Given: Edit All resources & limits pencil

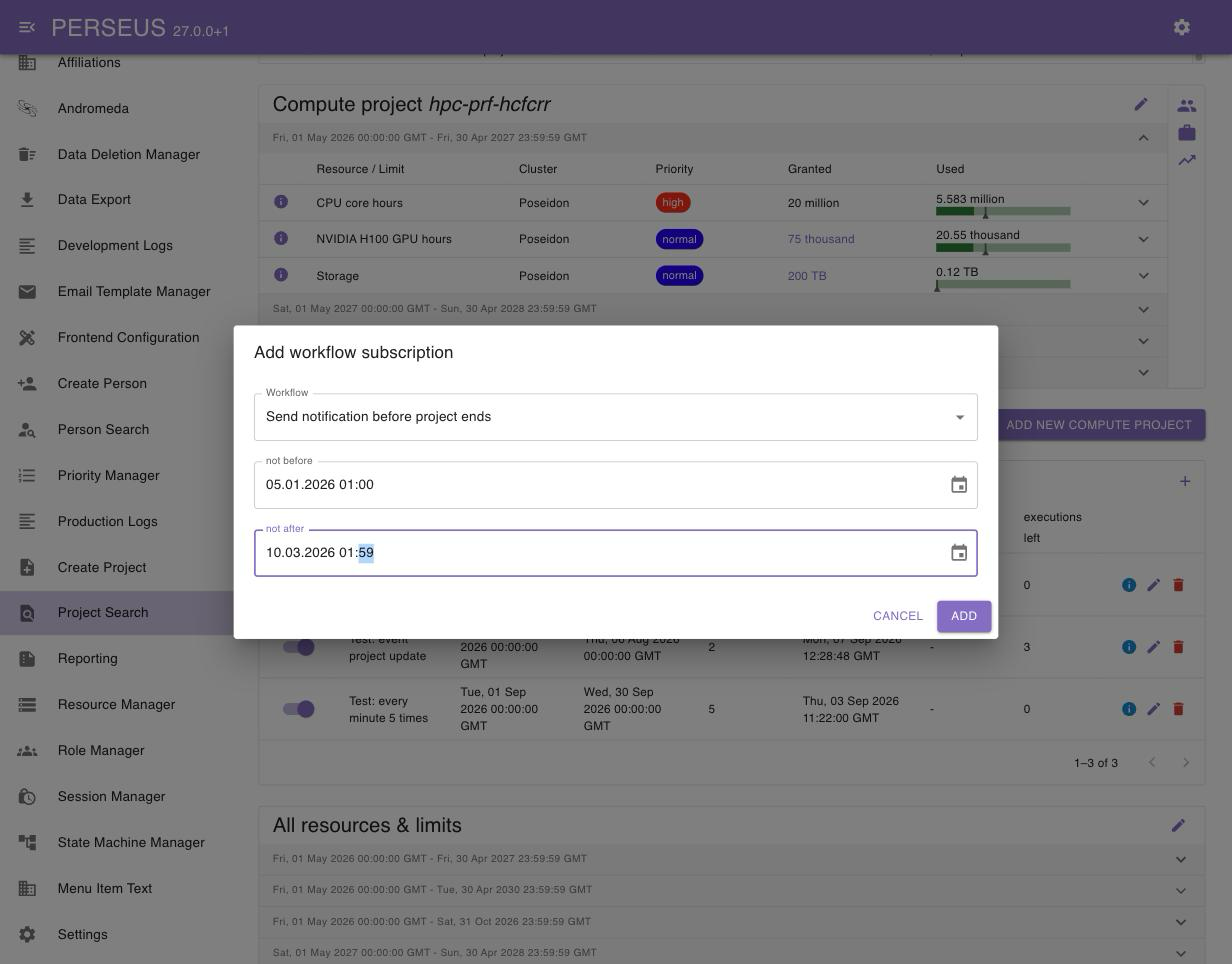Looking at the screenshot, I should (x=1178, y=825).
